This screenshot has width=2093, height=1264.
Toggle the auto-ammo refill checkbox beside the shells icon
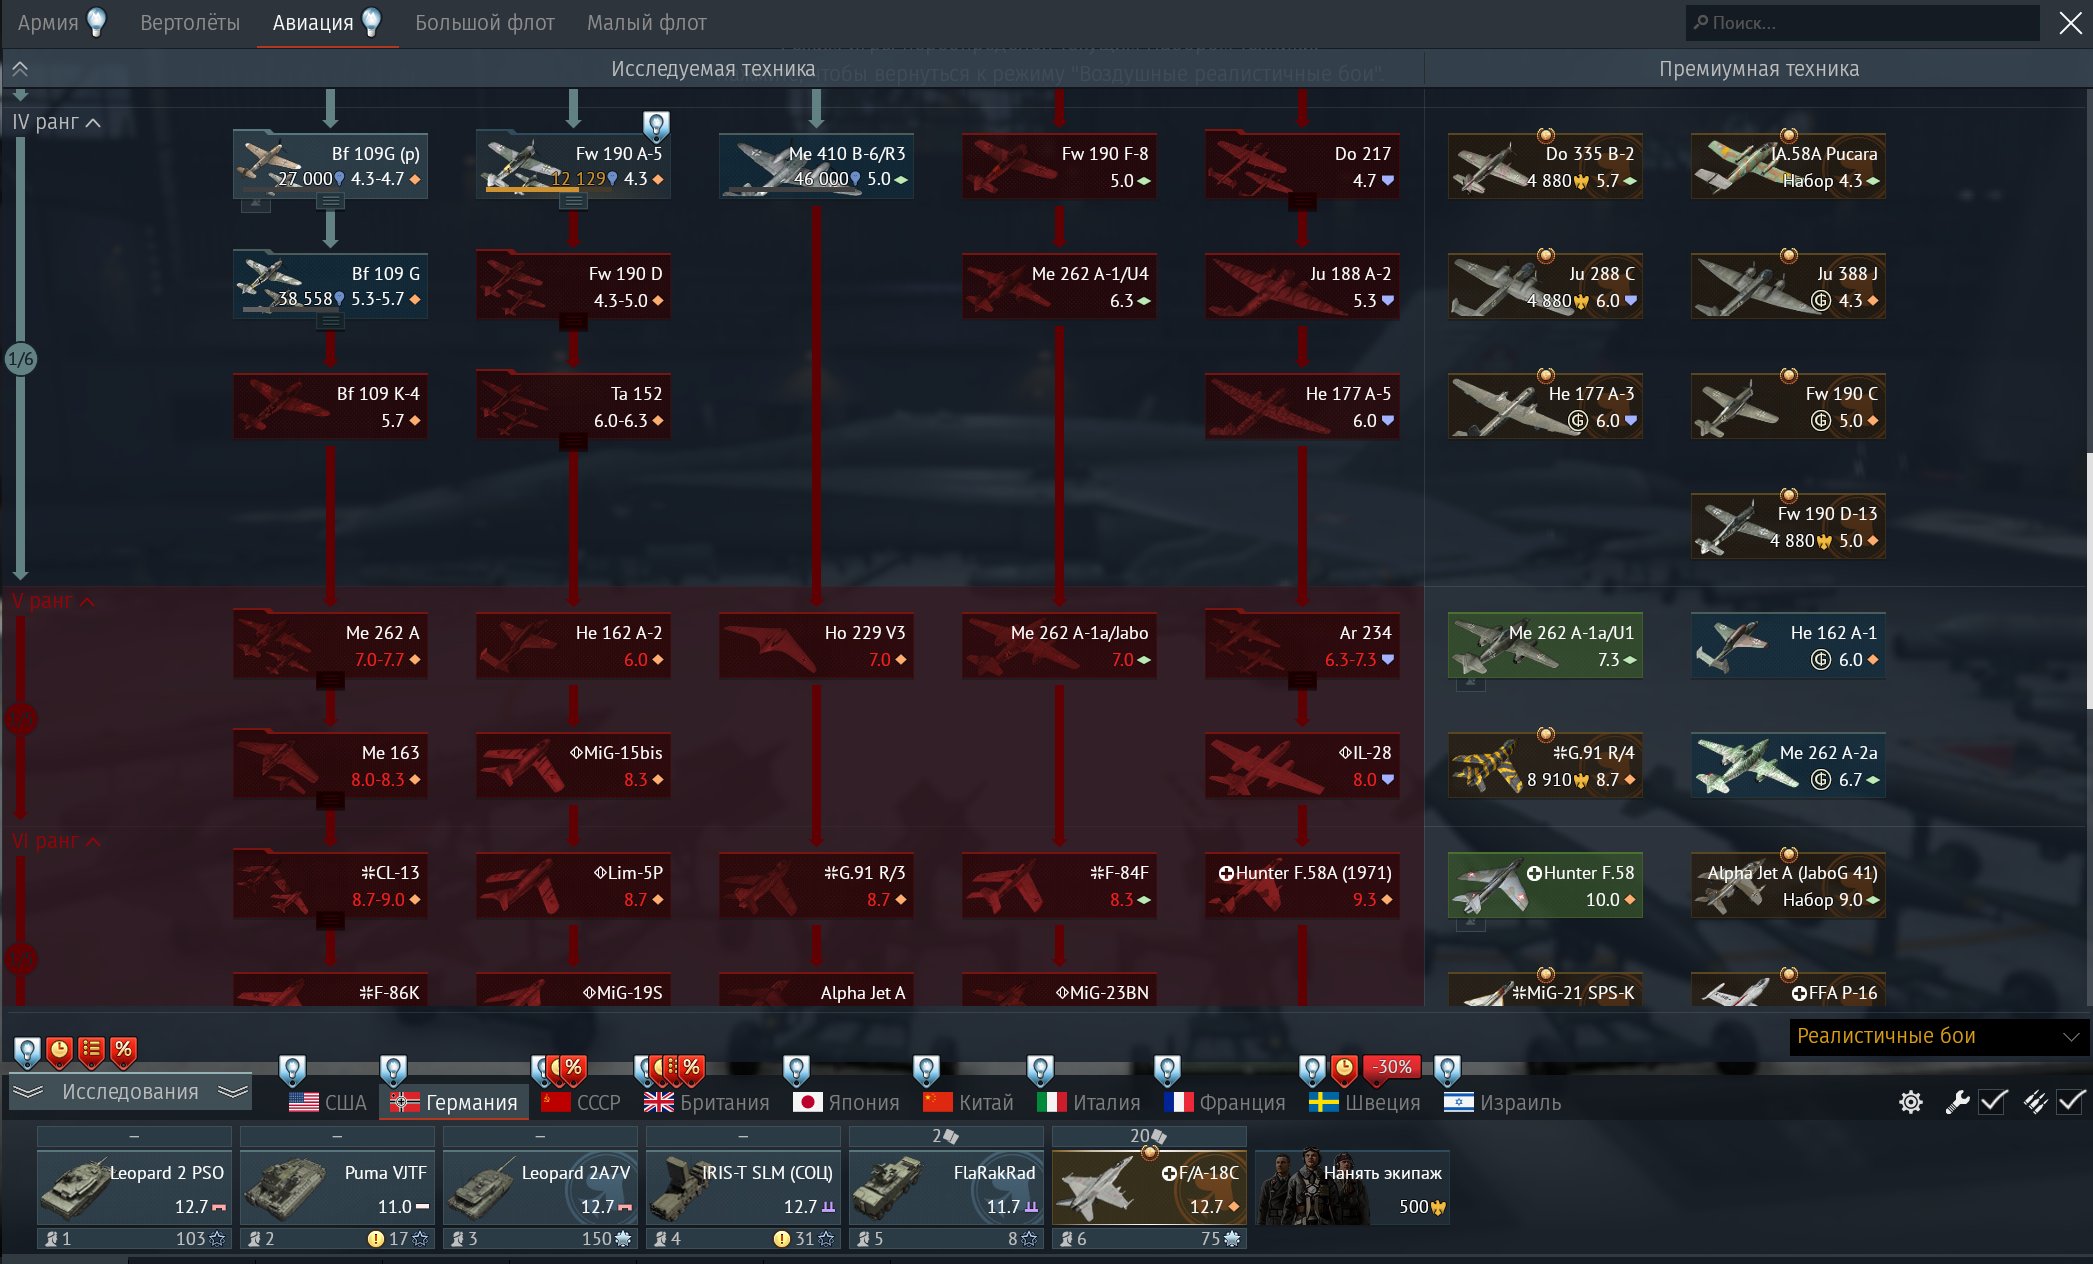point(2071,1102)
